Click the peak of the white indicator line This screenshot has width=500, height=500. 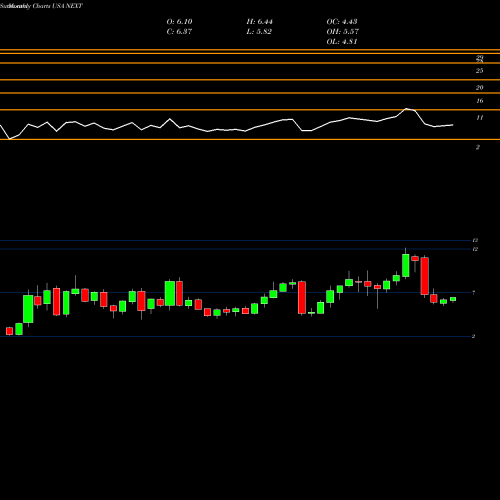pyautogui.click(x=406, y=109)
